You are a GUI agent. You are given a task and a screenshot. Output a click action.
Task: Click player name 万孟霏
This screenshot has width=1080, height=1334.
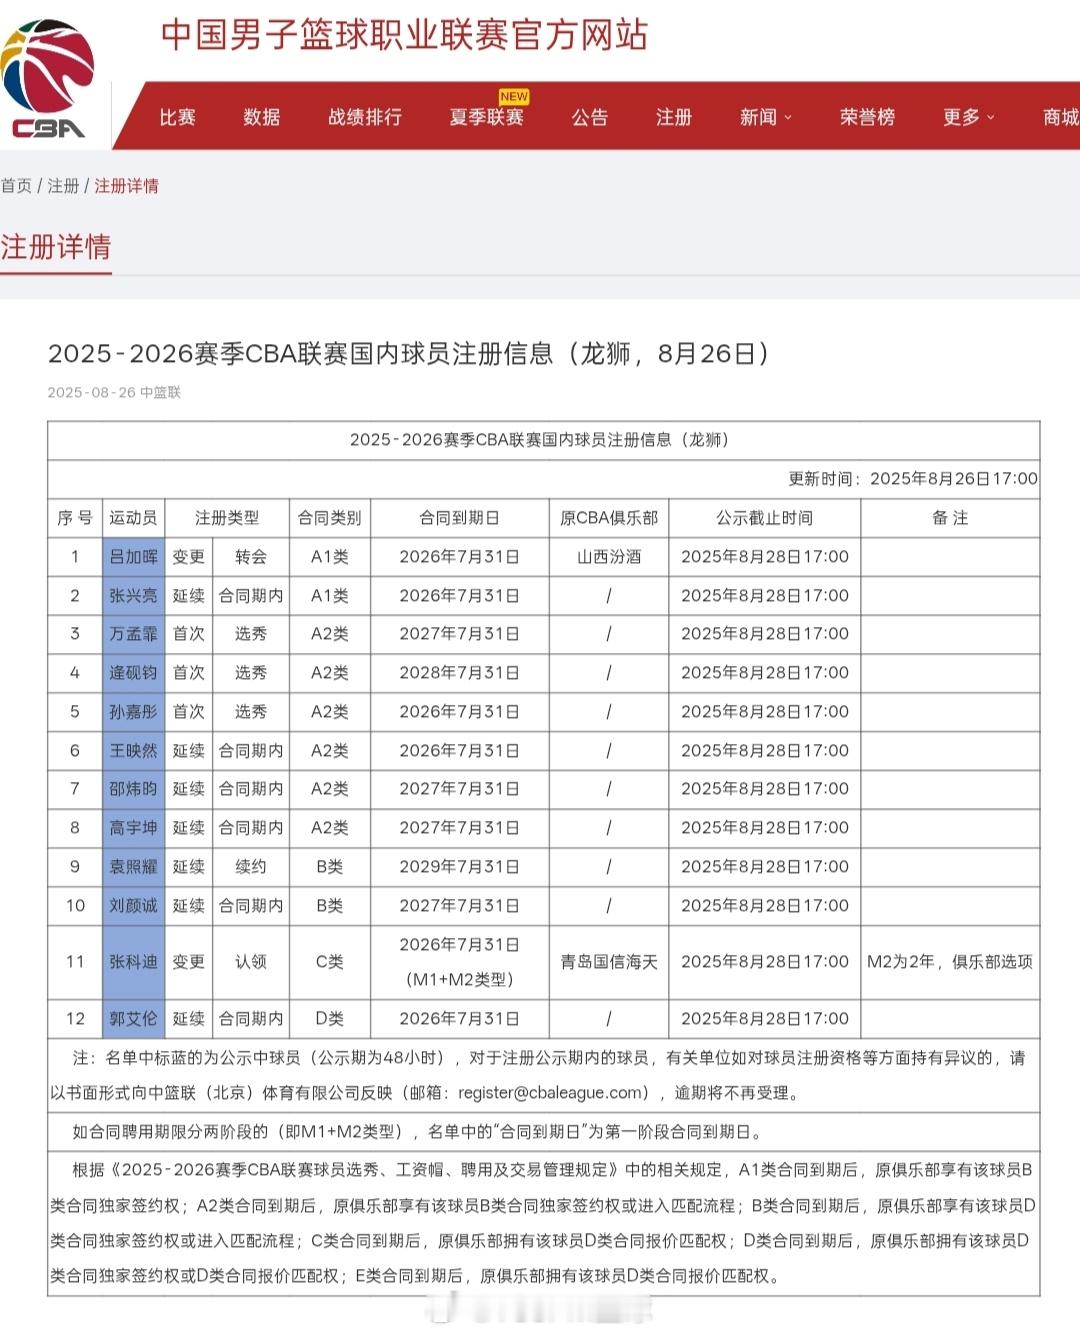tap(133, 634)
